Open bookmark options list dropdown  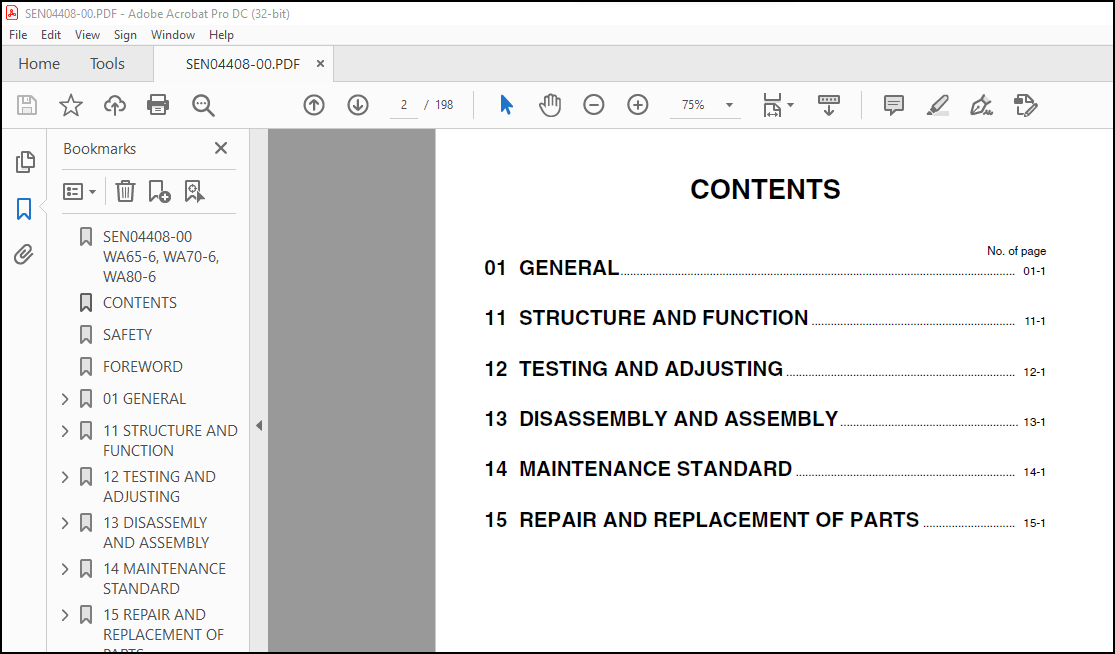click(x=80, y=191)
